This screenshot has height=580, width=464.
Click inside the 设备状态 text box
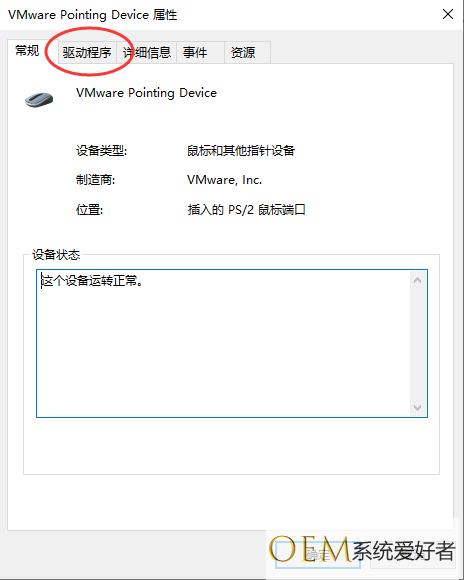223,343
